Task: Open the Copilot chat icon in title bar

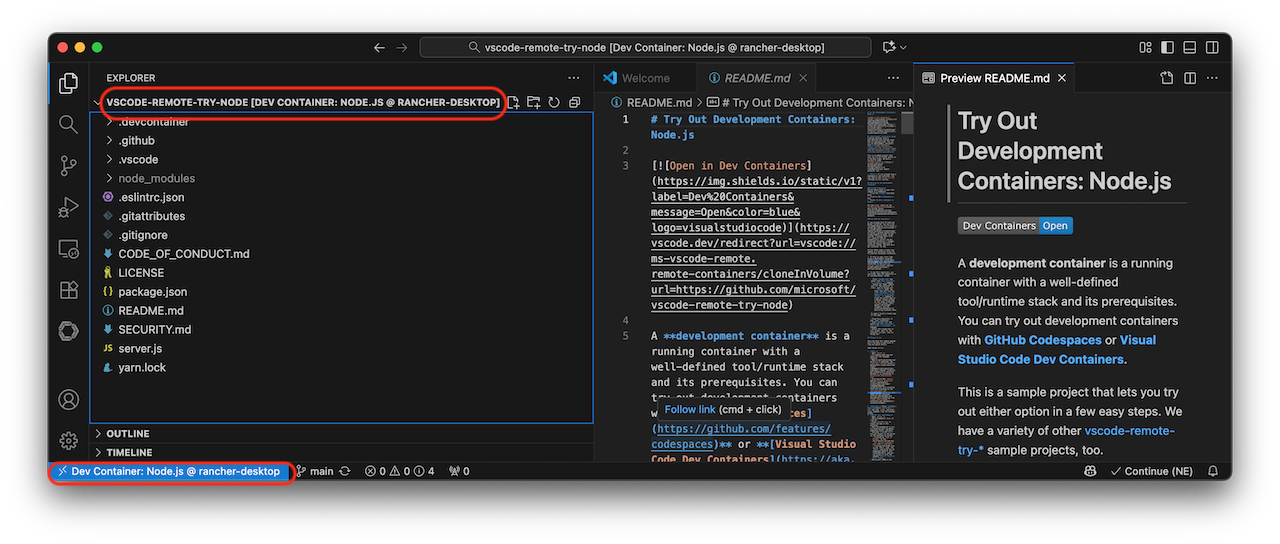Action: (889, 47)
